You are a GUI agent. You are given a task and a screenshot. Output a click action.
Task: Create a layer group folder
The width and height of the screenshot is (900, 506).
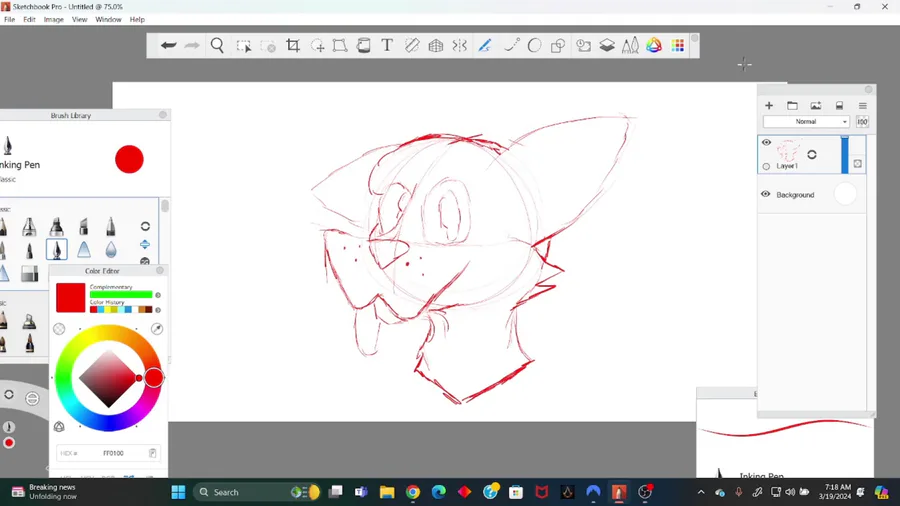coord(792,106)
